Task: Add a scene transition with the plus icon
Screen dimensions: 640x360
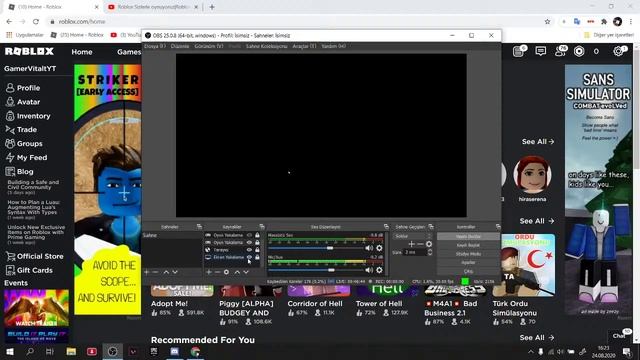Action: click(x=411, y=244)
